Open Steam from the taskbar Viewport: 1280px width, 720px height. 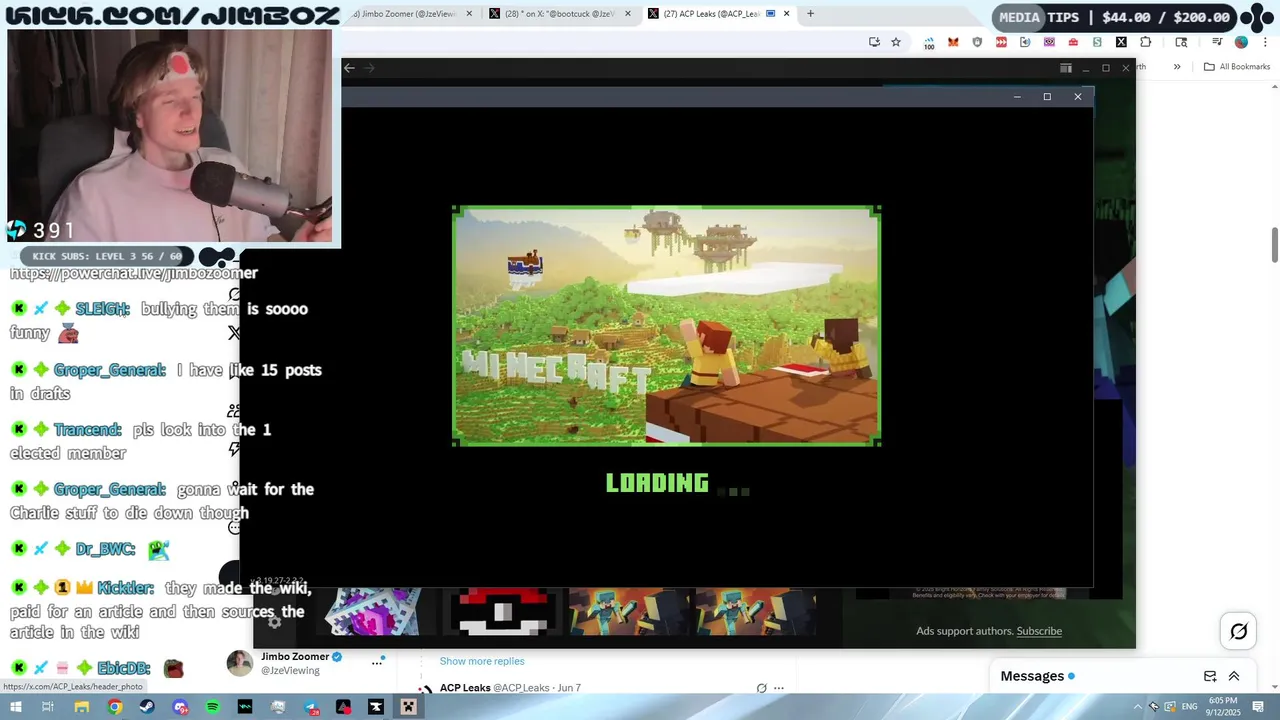(147, 707)
